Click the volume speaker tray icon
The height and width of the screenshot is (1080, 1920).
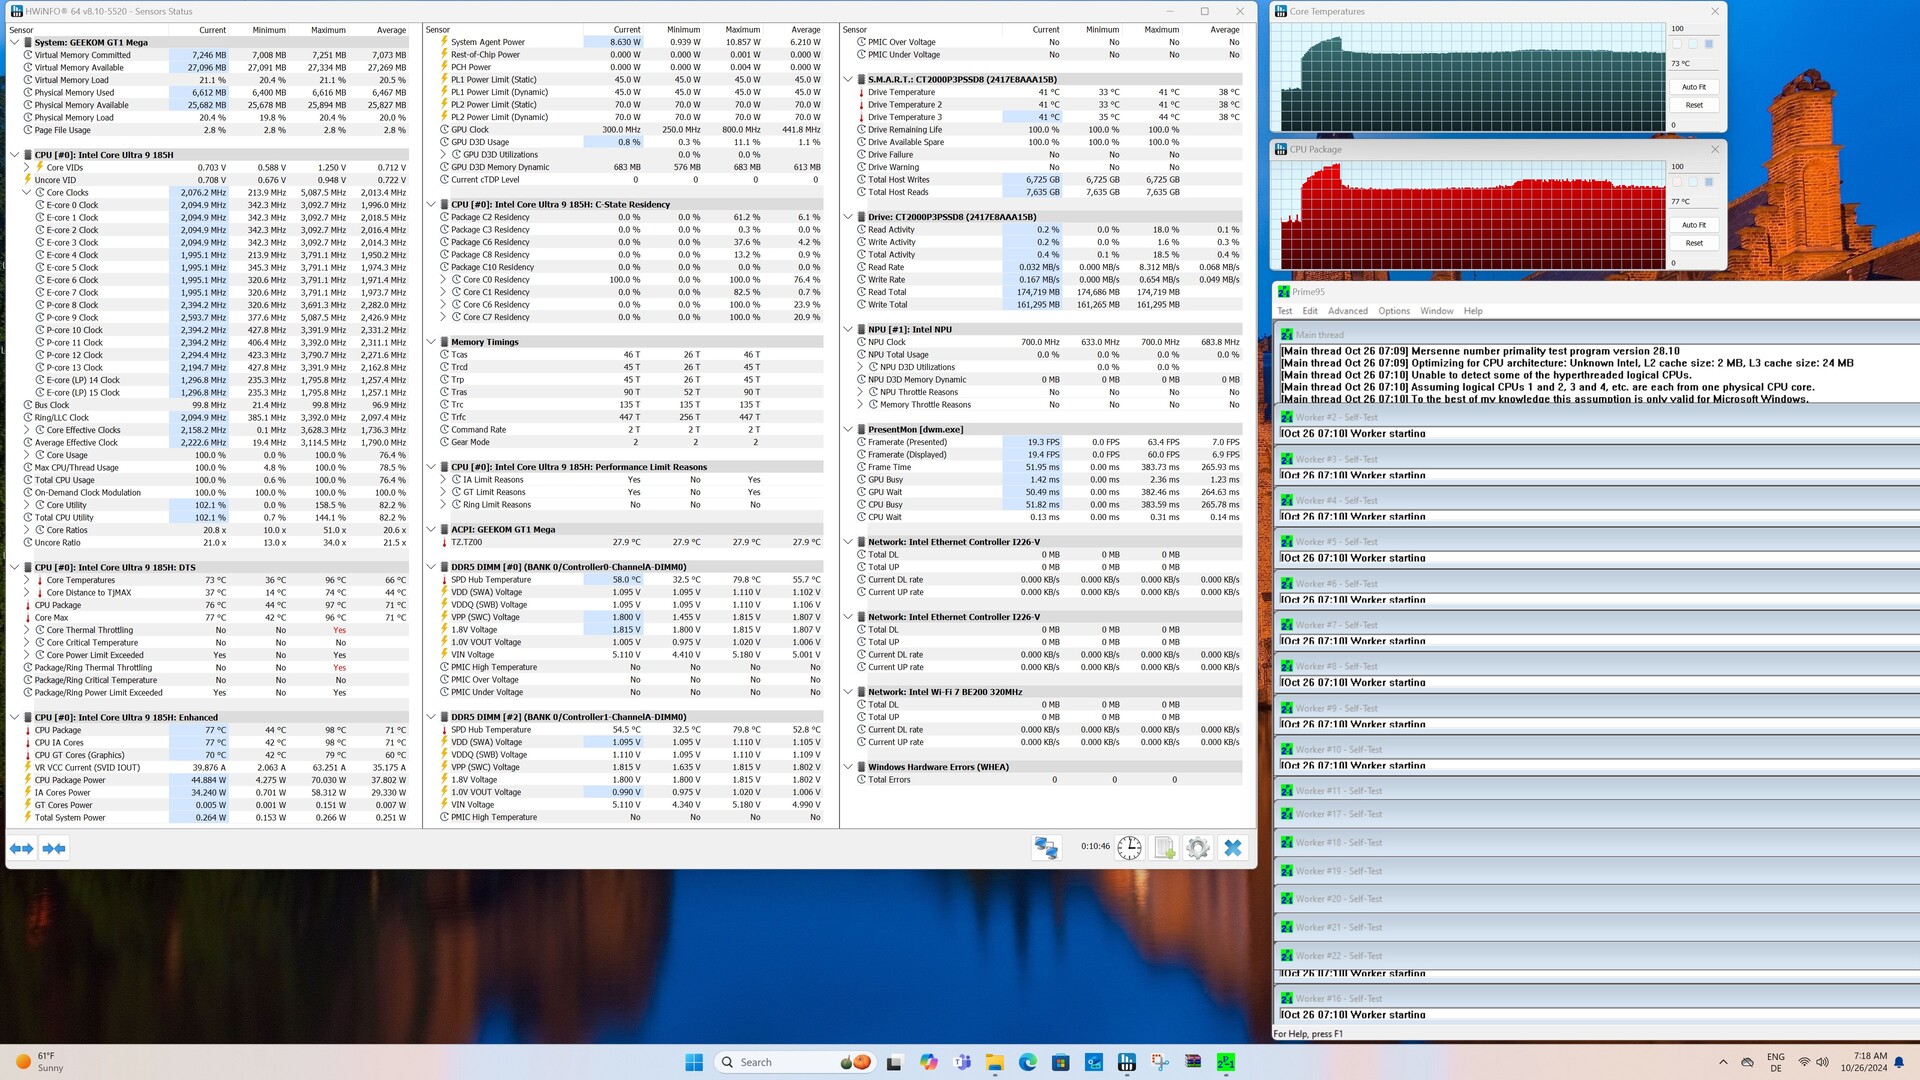pyautogui.click(x=1822, y=1062)
